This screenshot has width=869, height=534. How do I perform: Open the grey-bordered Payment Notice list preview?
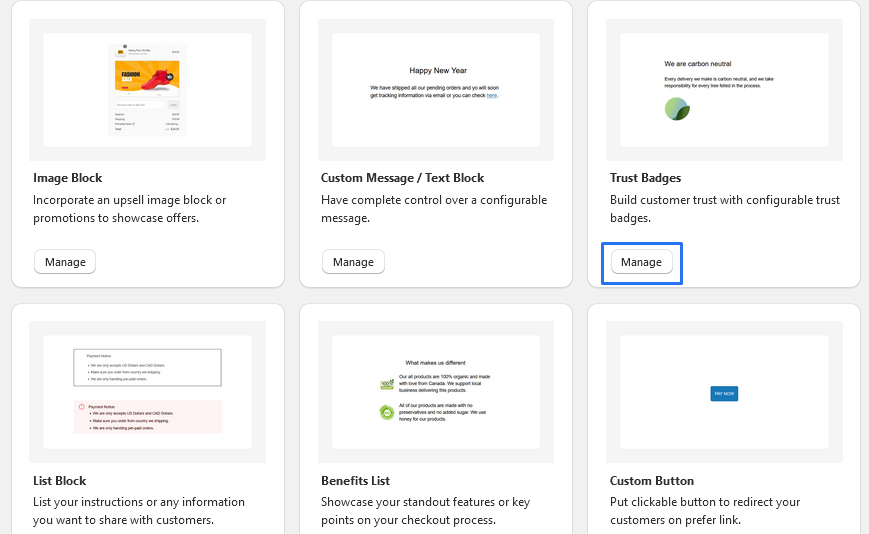[x=147, y=367]
